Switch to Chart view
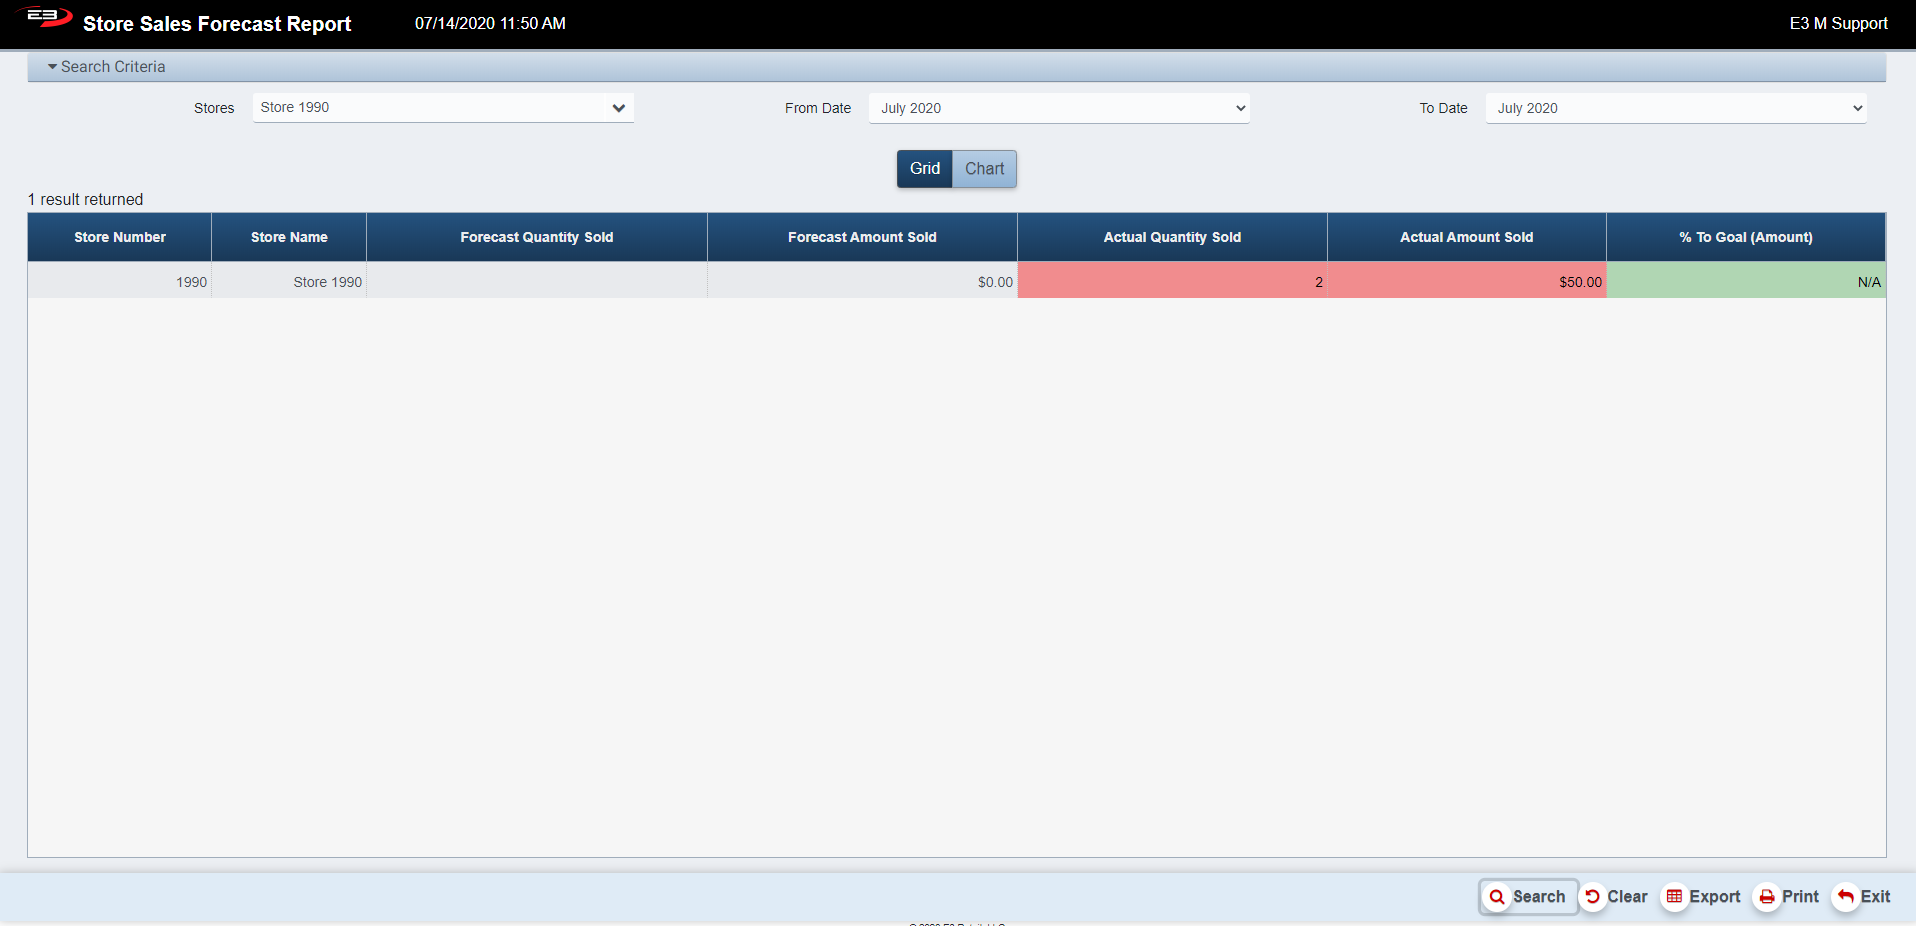Image resolution: width=1916 pixels, height=926 pixels. [984, 169]
